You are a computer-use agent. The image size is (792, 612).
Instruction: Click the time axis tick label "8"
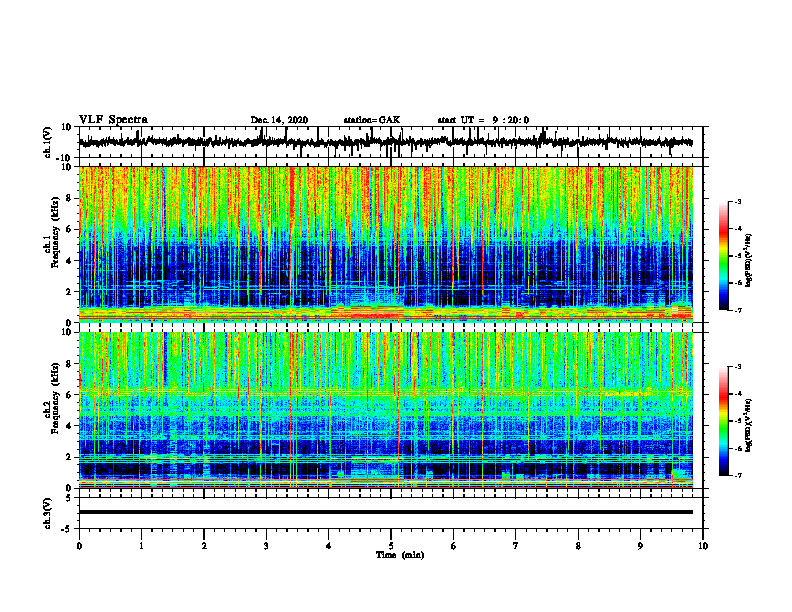(x=578, y=546)
